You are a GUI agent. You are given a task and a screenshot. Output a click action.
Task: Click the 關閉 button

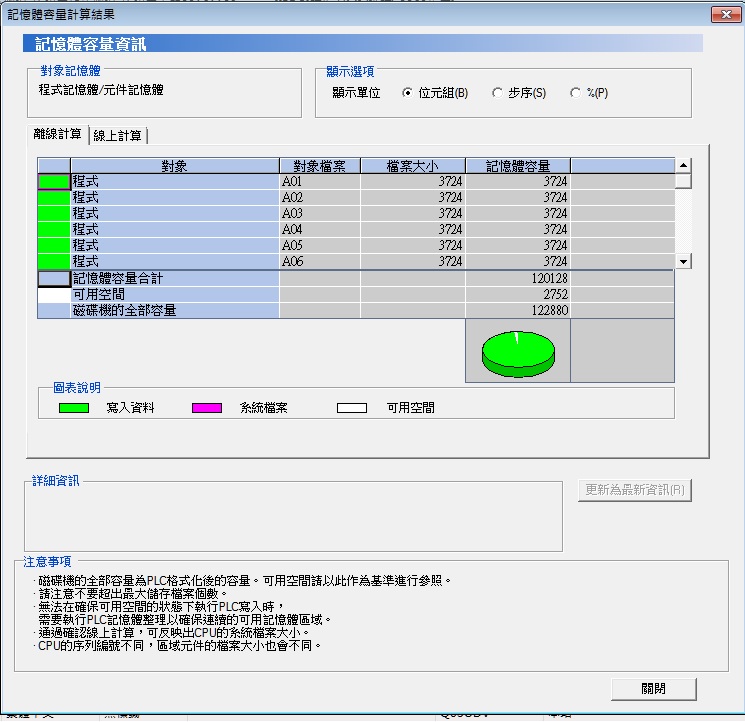click(x=653, y=689)
